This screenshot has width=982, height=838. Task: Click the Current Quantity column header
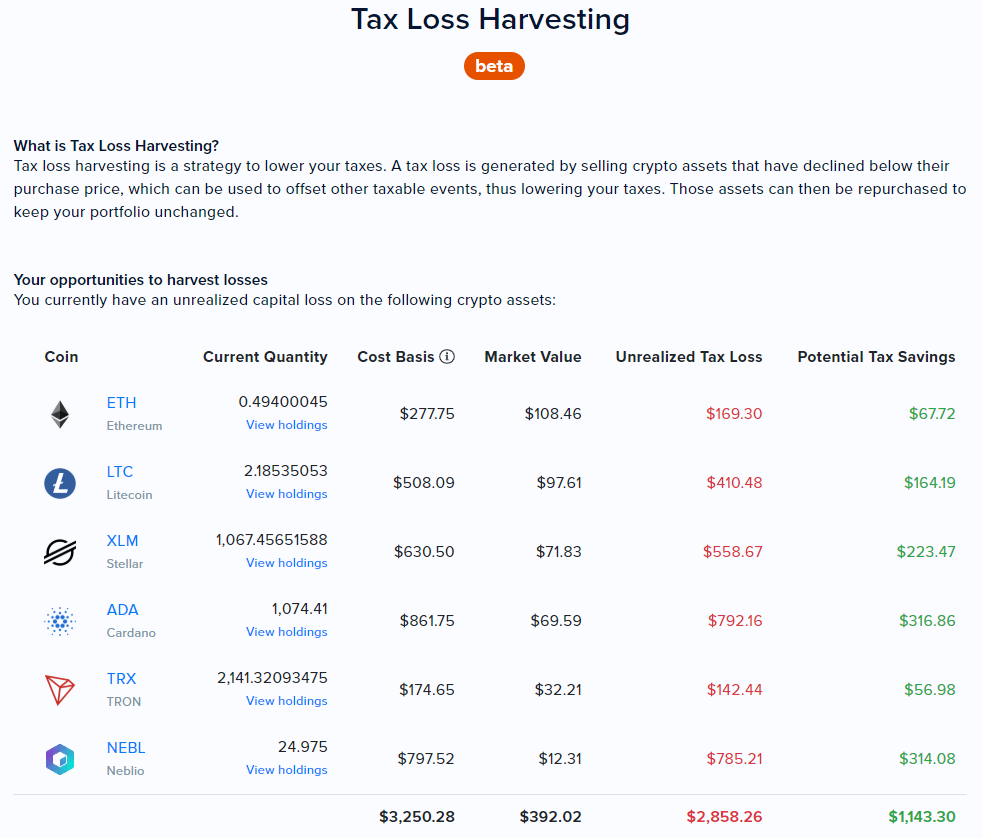point(265,357)
